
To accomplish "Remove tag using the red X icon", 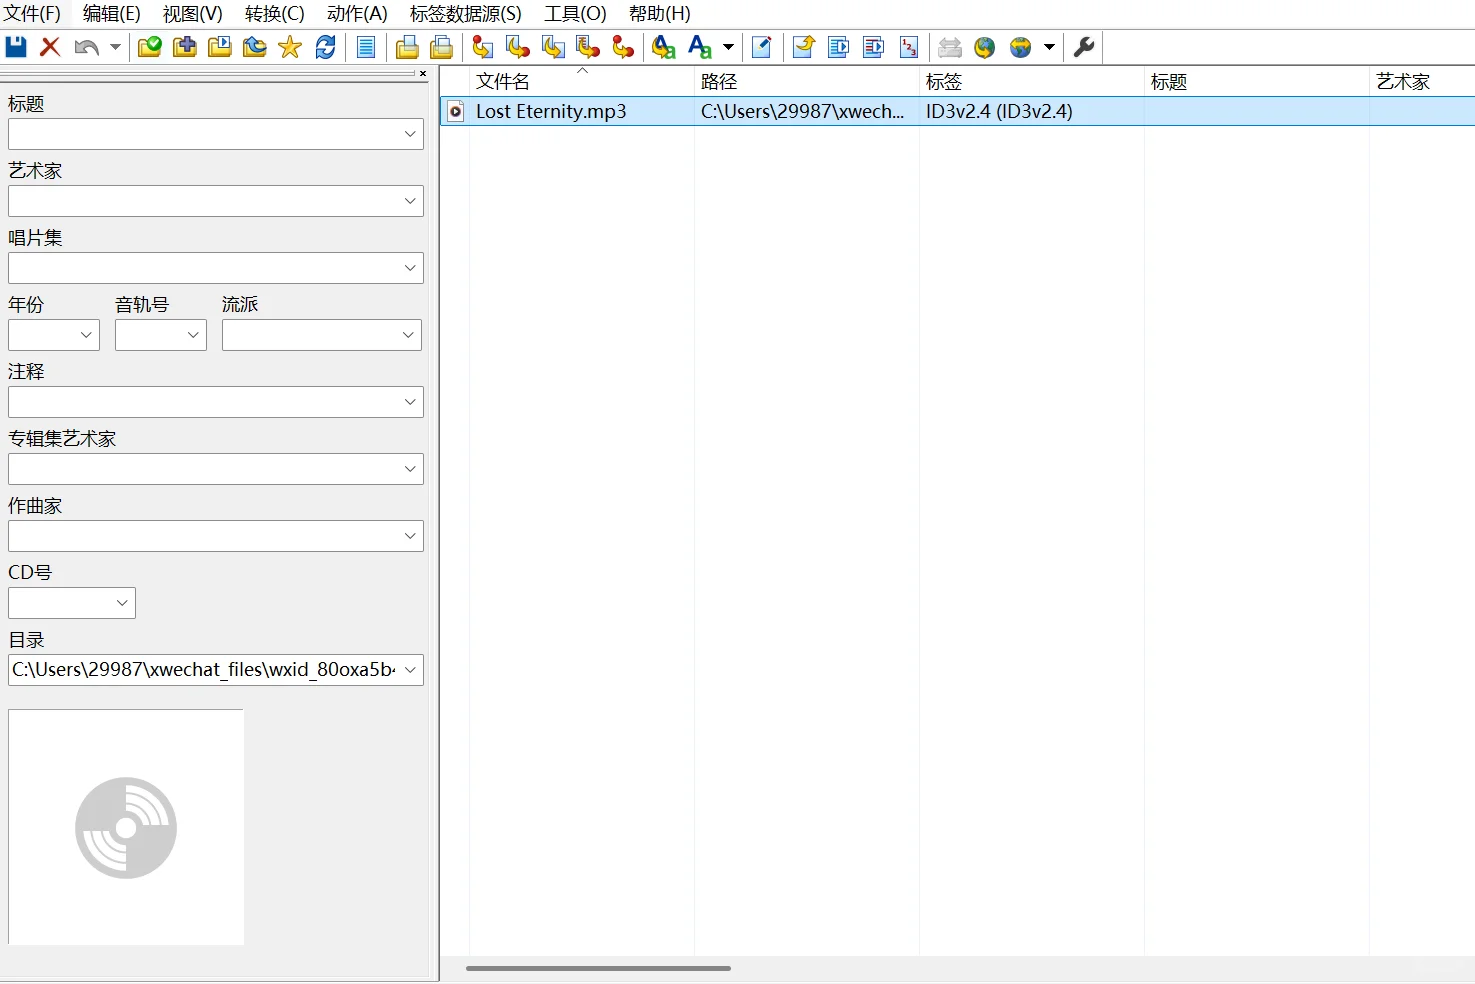I will pyautogui.click(x=50, y=47).
